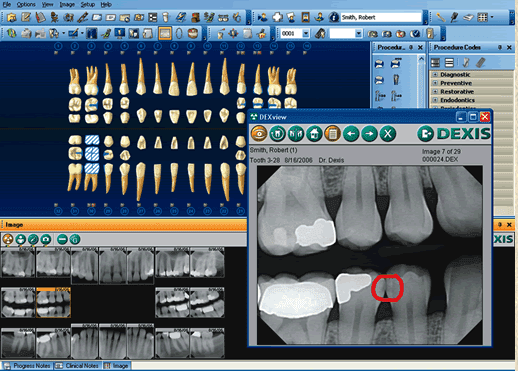The width and height of the screenshot is (518, 371).
Task: Click the green pen tool icon in Image panel
Action: [33, 239]
